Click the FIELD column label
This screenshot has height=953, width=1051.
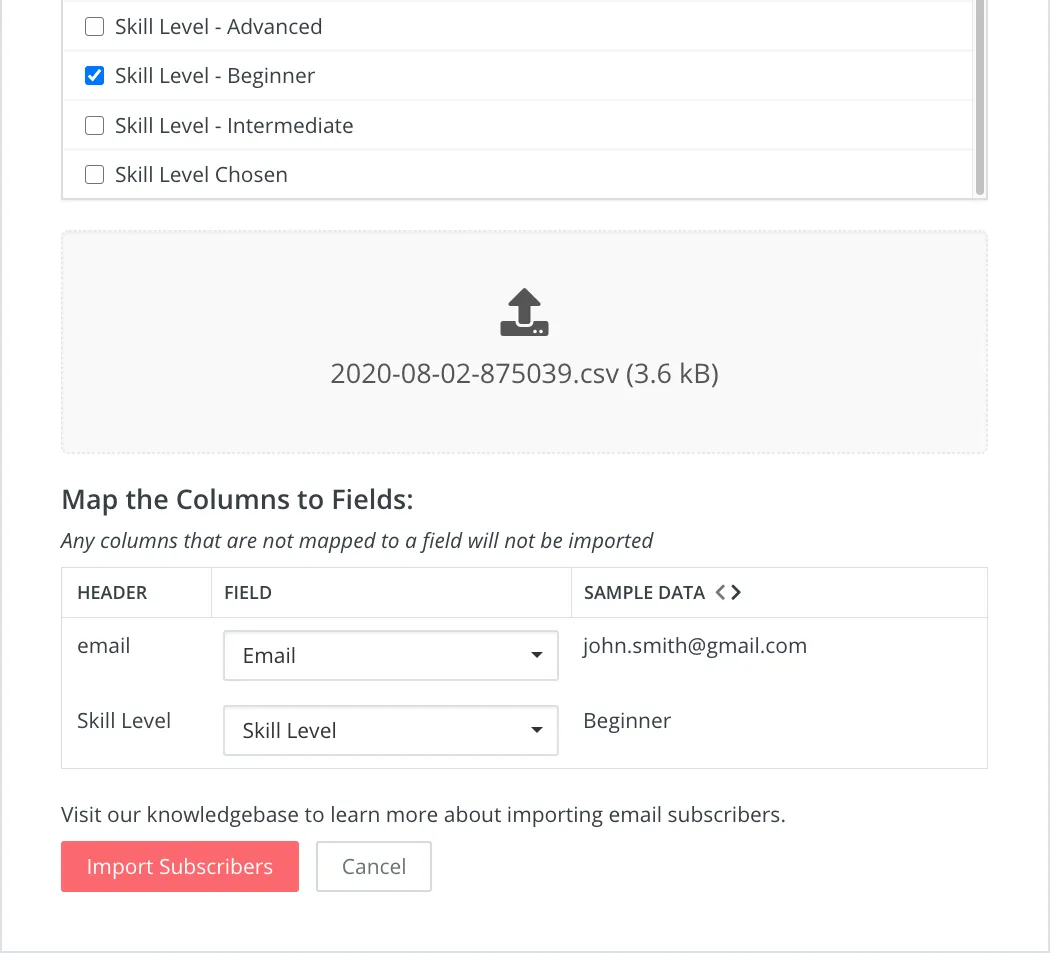pos(247,592)
